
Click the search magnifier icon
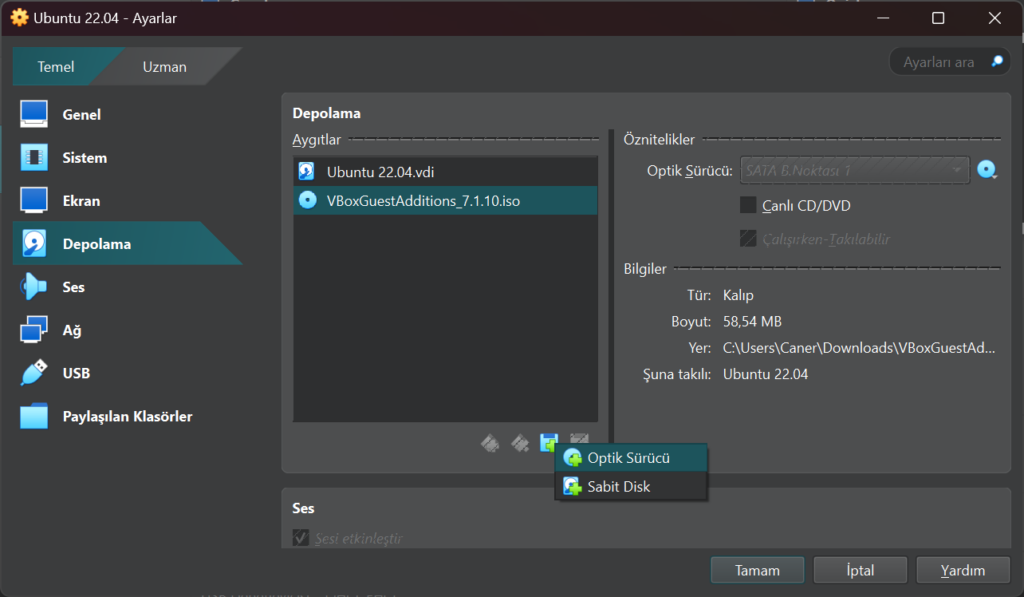[997, 61]
